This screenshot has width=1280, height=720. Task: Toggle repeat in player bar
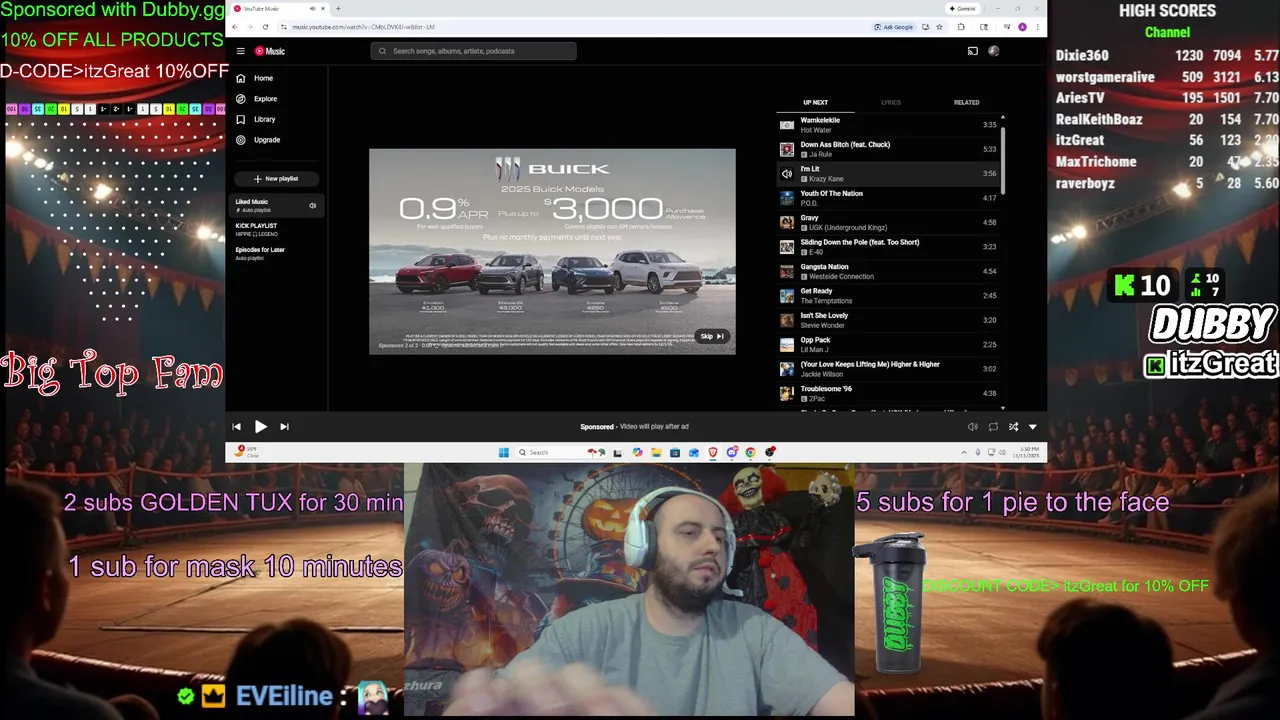click(993, 427)
